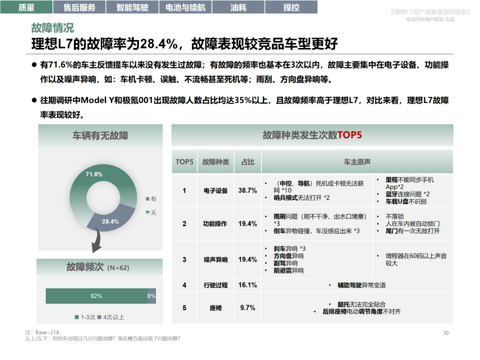Click the 故障种类发生次数TOP5 header

312,135
